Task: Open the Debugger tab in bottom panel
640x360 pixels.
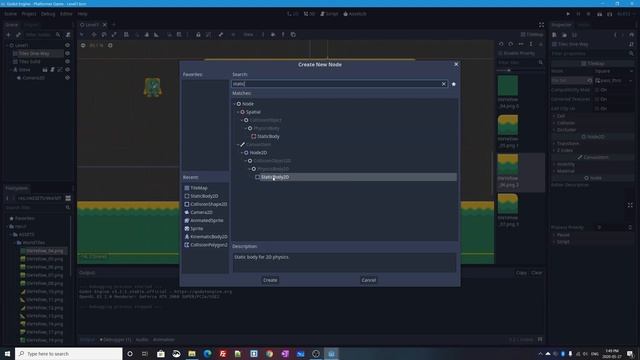Action: coord(116,340)
